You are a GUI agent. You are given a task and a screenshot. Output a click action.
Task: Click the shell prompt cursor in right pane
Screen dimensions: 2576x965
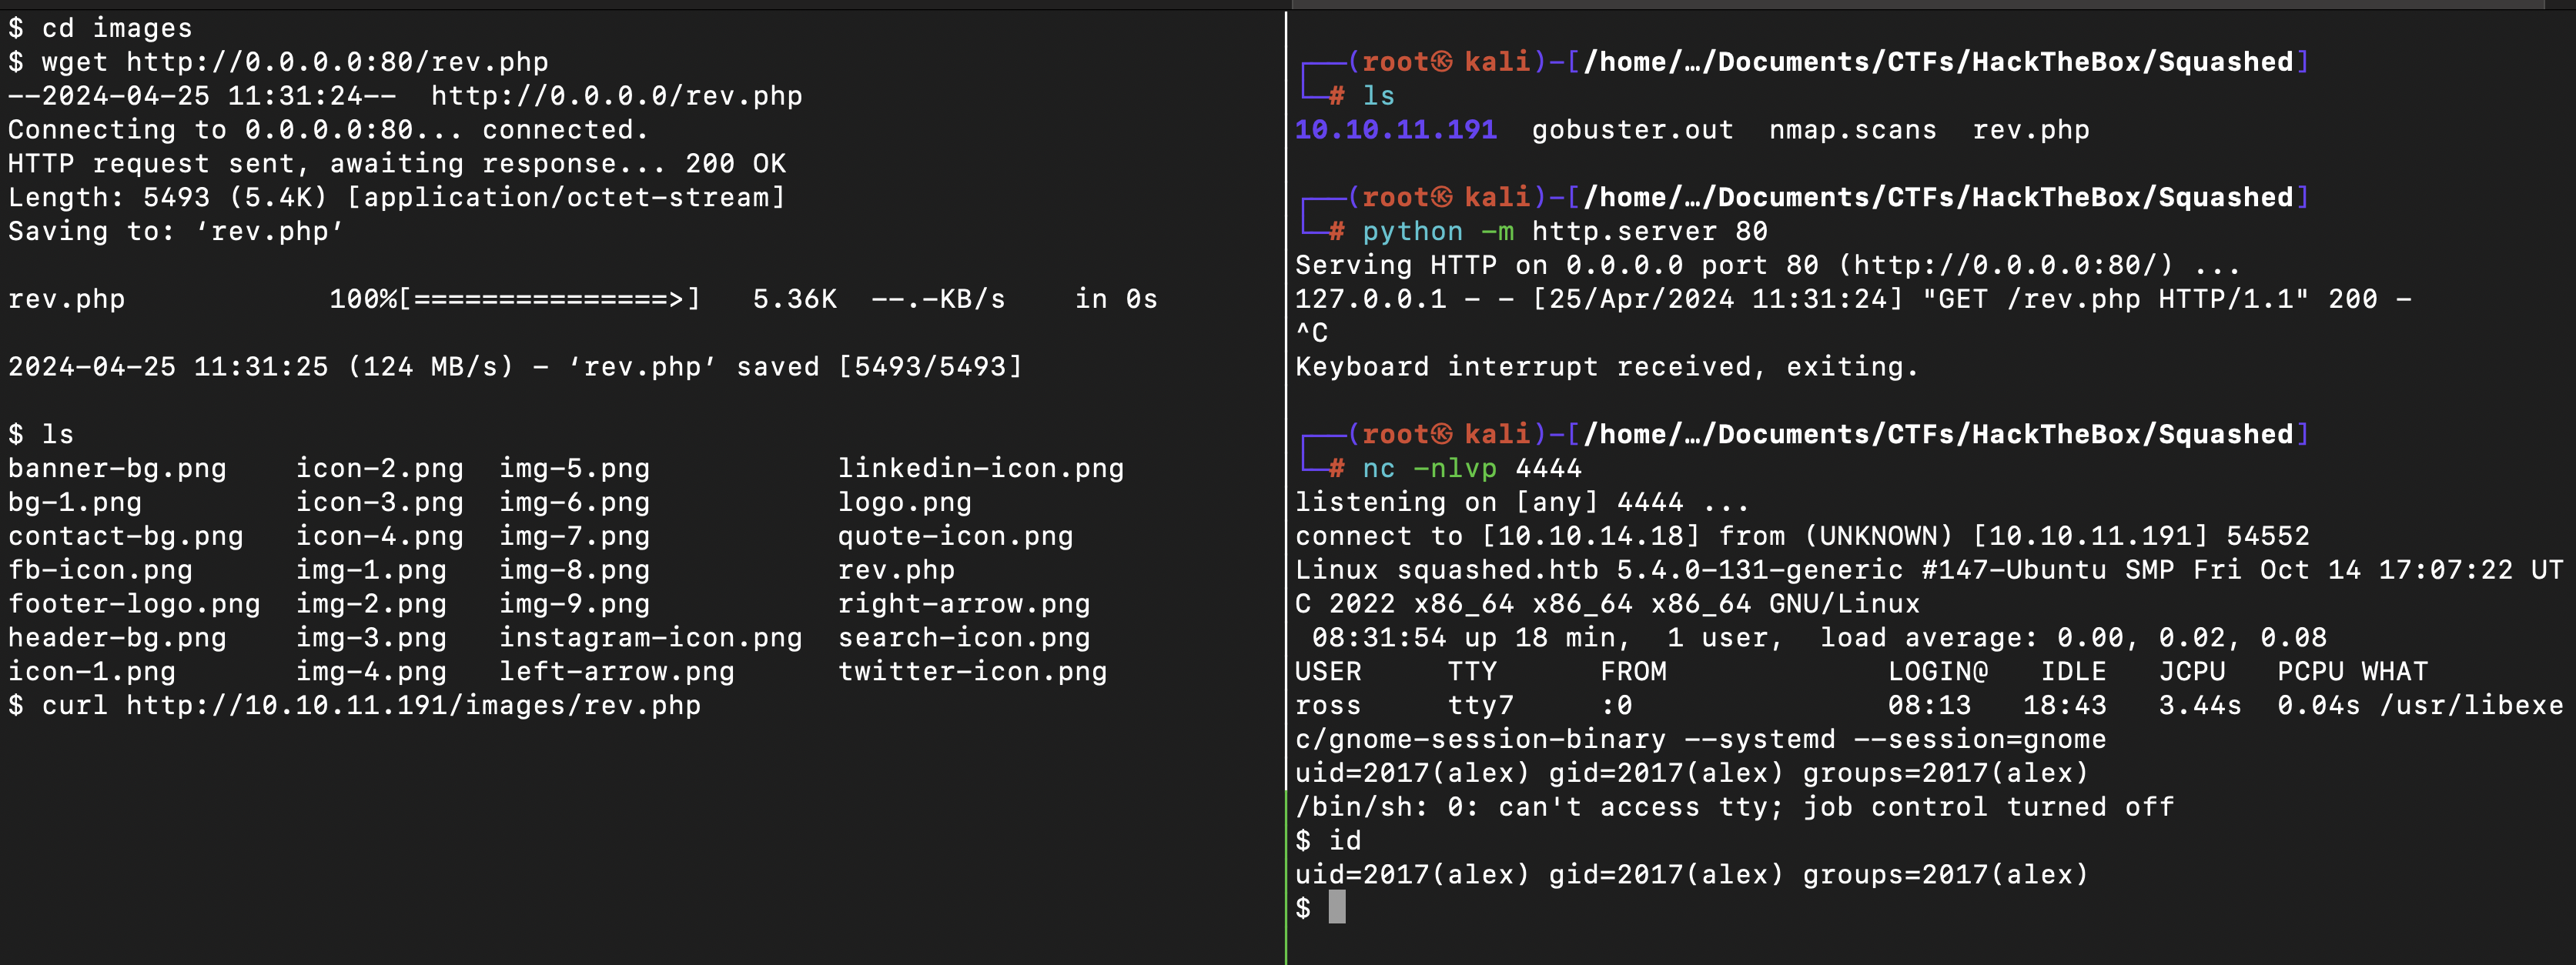pyautogui.click(x=1337, y=908)
